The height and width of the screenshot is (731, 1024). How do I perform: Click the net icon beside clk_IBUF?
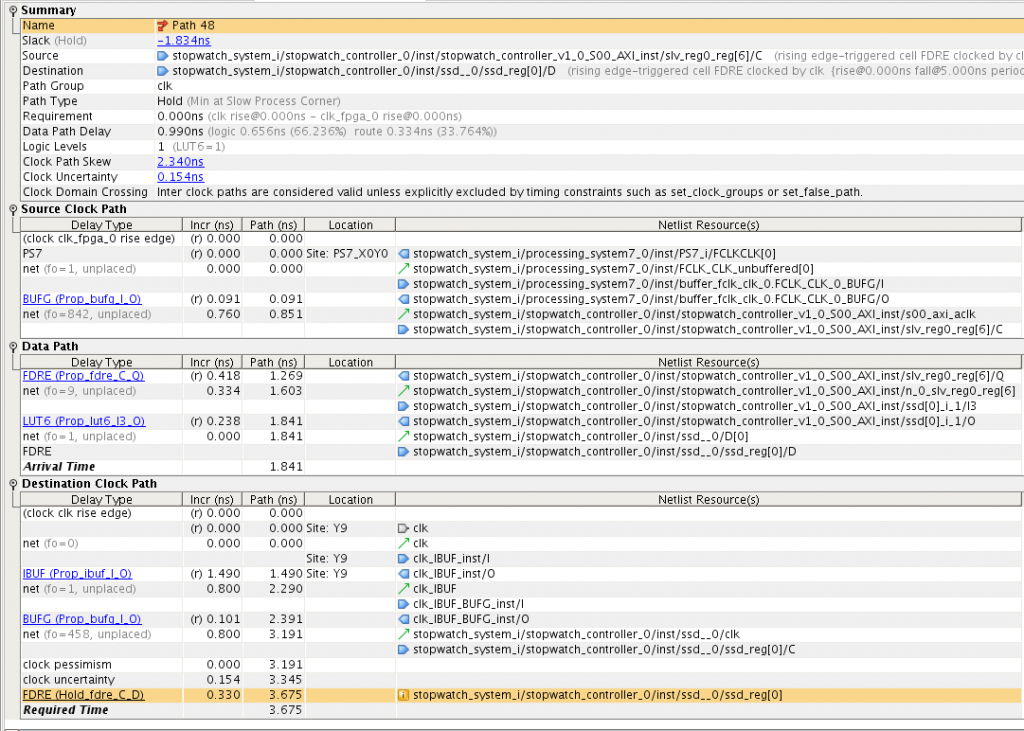tap(404, 589)
